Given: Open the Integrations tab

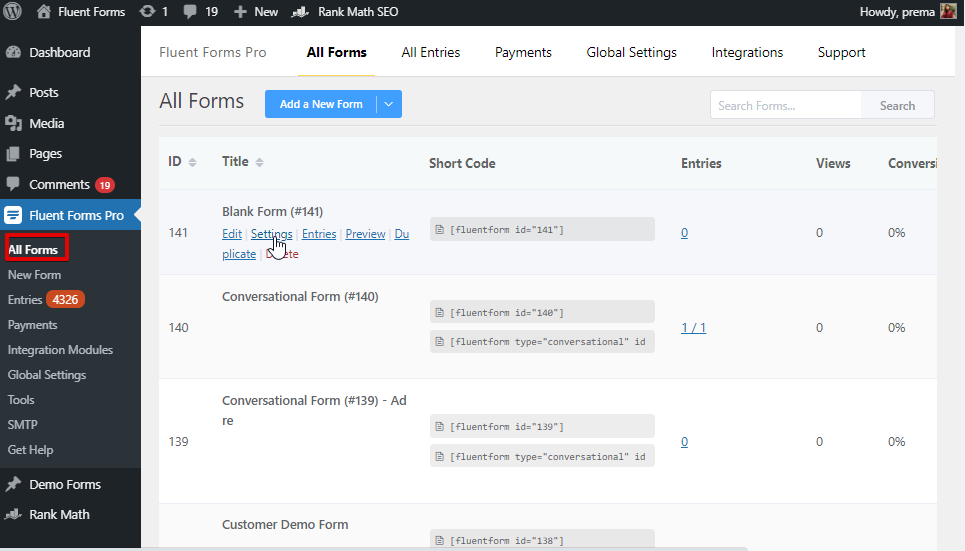Looking at the screenshot, I should tap(747, 52).
